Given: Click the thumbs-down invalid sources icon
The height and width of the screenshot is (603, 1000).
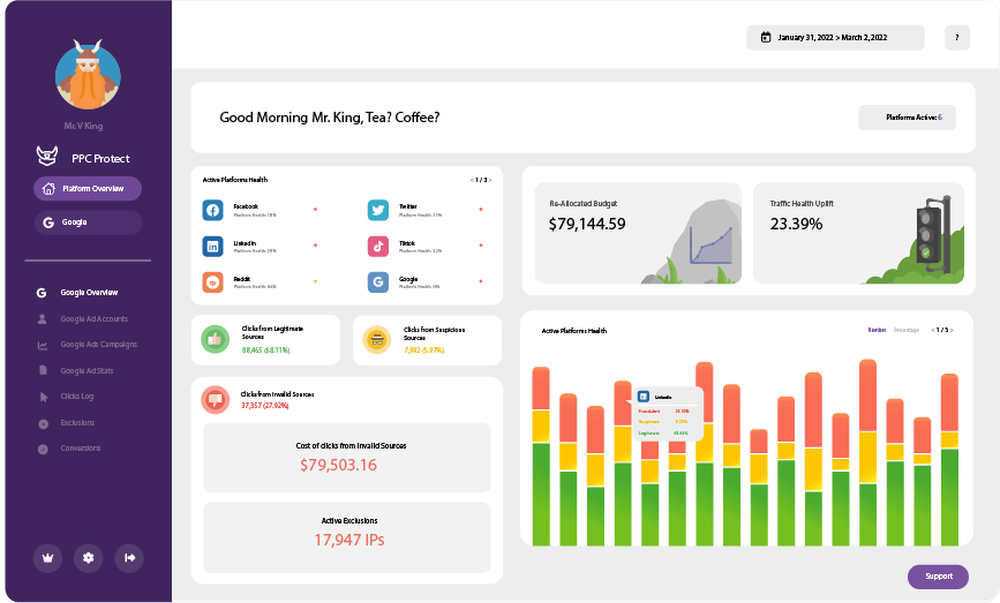Looking at the screenshot, I should (215, 400).
